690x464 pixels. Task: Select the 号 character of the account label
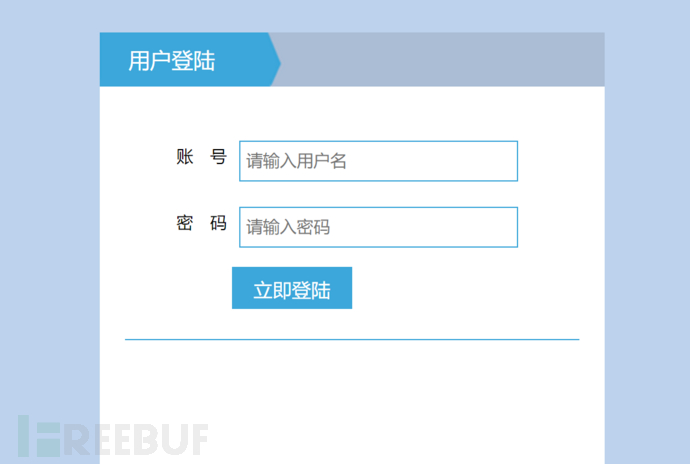pyautogui.click(x=218, y=157)
